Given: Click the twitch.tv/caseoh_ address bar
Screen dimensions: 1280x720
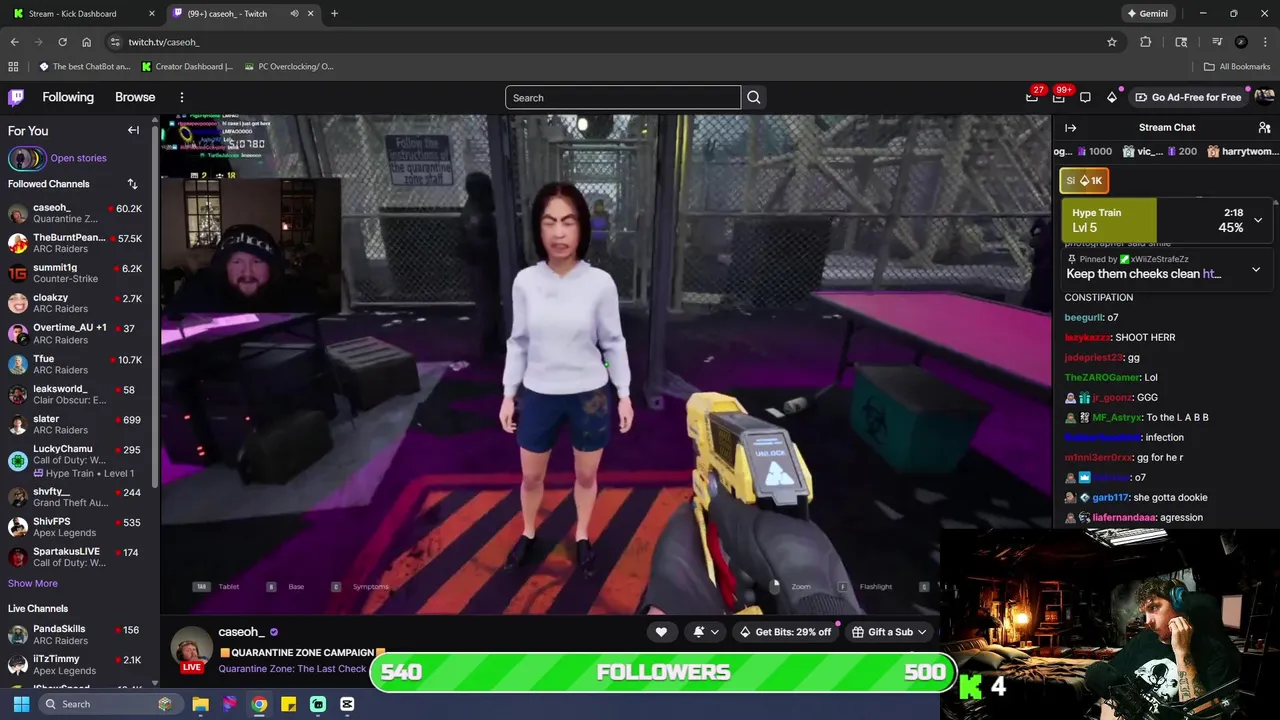Looking at the screenshot, I should pos(610,42).
